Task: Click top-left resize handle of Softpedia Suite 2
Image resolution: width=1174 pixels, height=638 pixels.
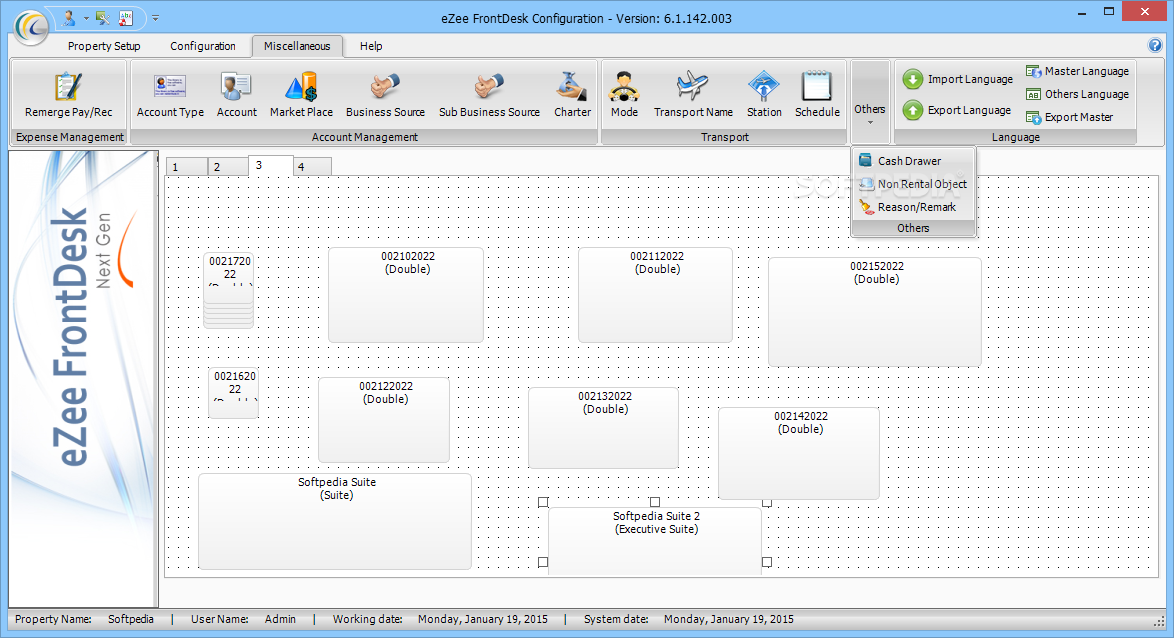Action: [x=544, y=502]
